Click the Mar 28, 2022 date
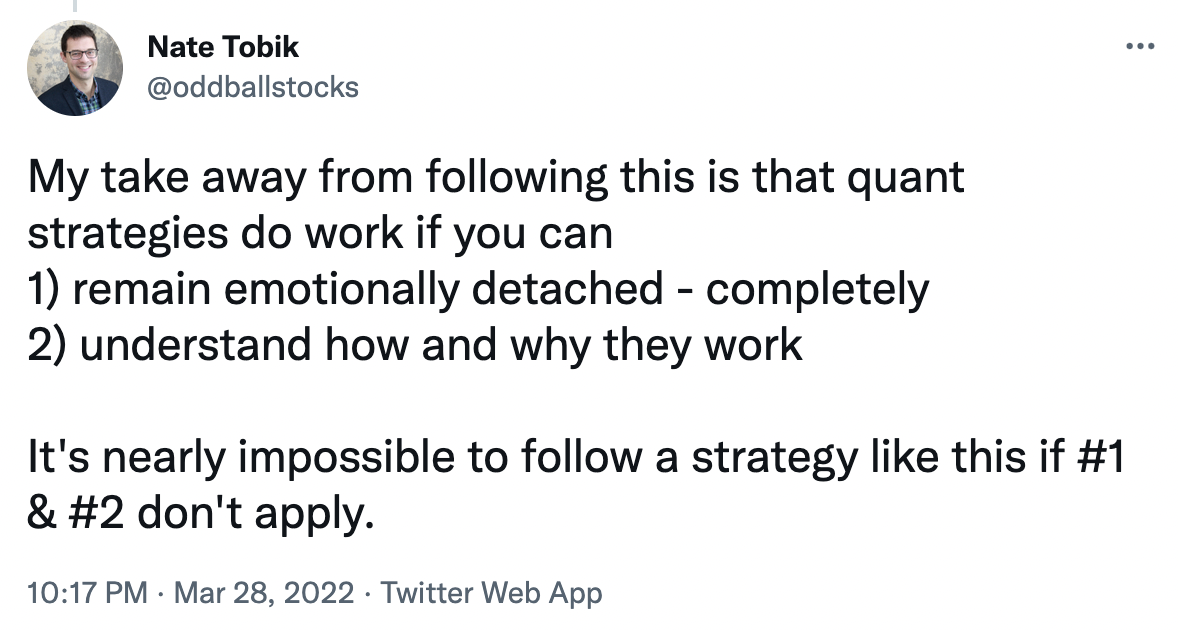Image resolution: width=1178 pixels, height=630 pixels. [264, 592]
